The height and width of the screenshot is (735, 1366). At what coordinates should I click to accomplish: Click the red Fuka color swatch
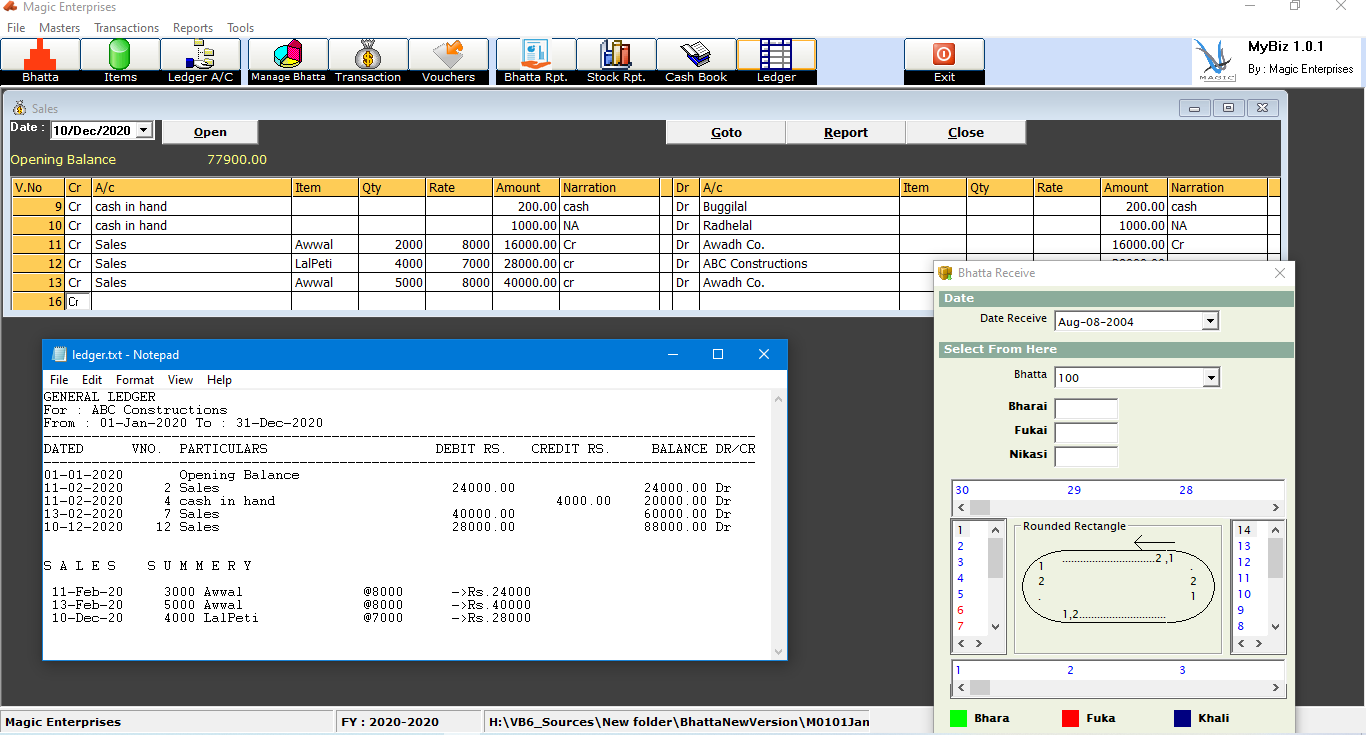(1071, 718)
